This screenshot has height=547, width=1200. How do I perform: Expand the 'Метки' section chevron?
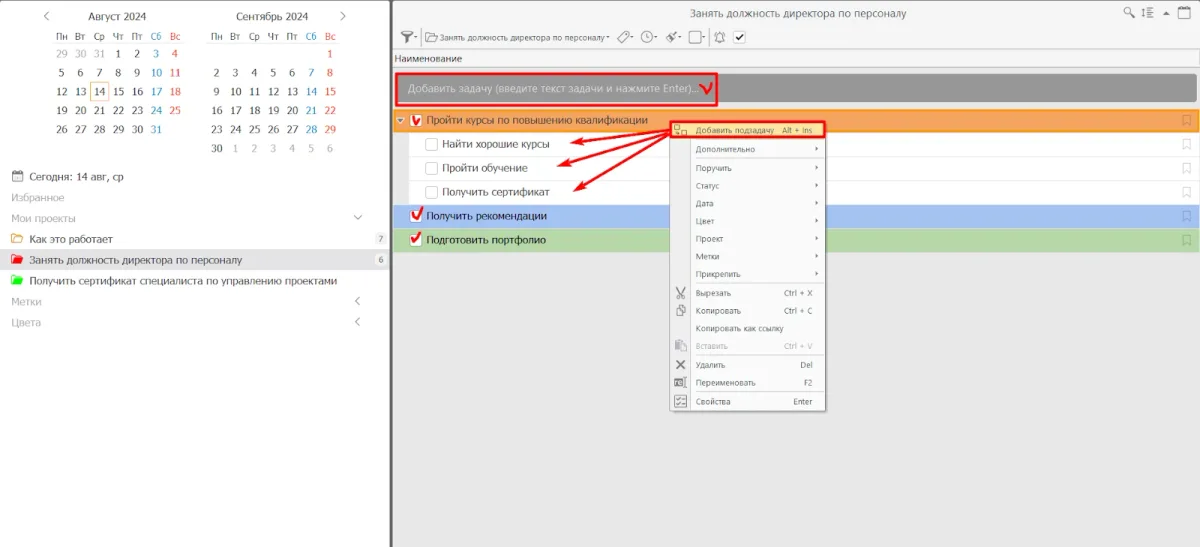358,301
